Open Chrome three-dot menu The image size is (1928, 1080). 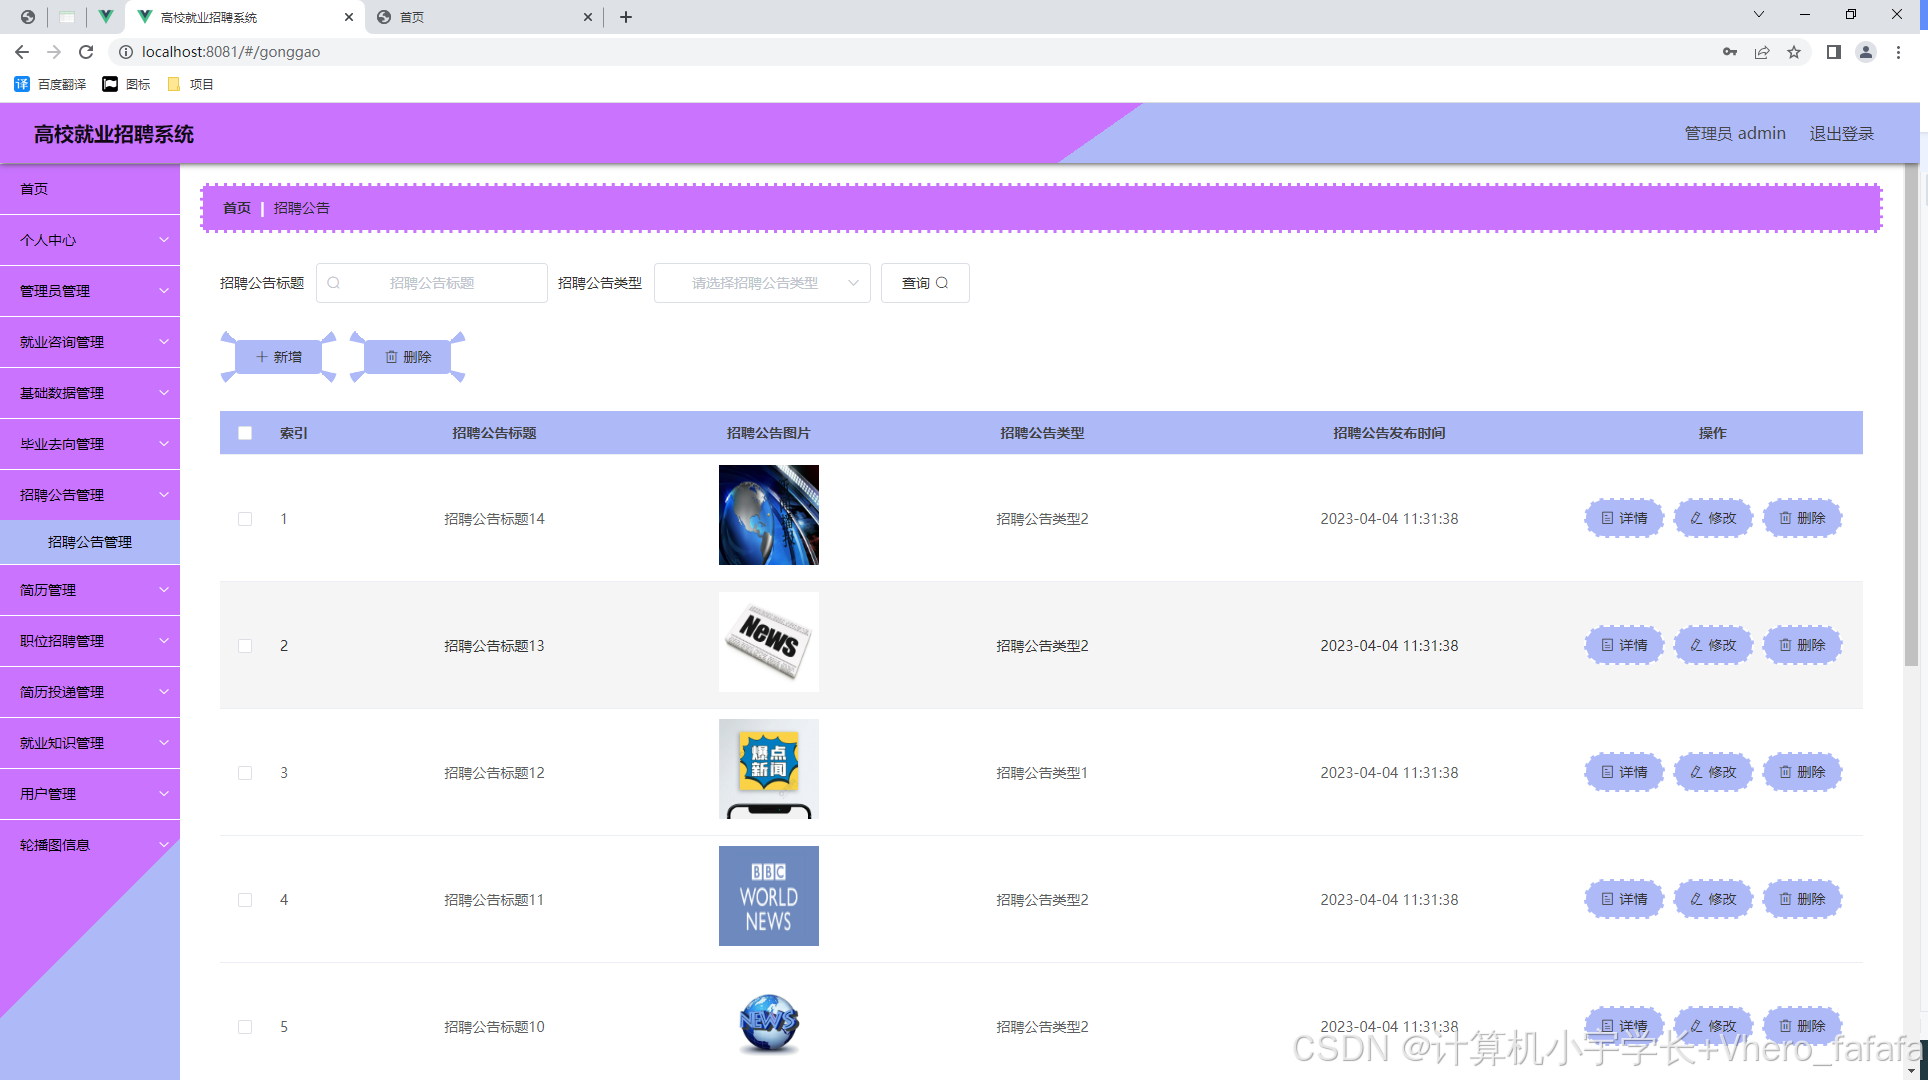[1898, 52]
